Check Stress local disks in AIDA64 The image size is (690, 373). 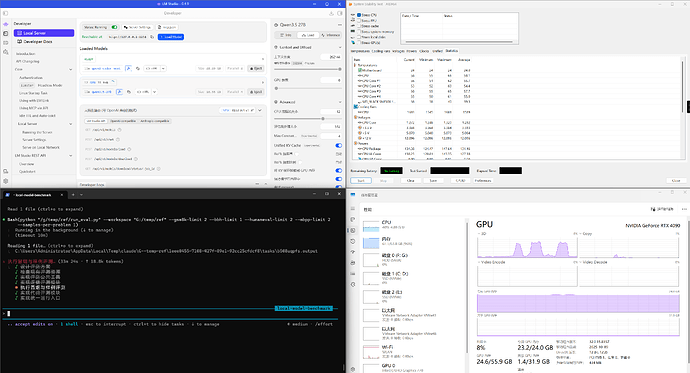(x=360, y=37)
